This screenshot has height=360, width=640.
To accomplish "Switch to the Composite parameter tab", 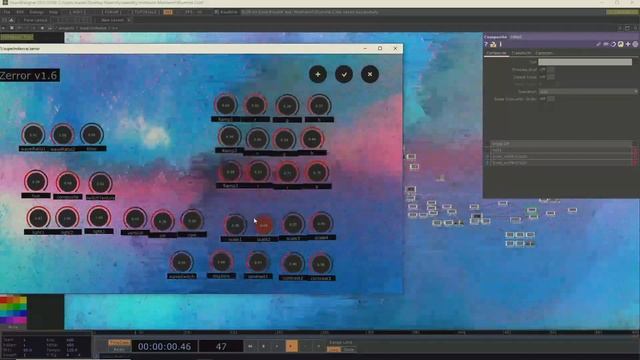I will click(x=496, y=53).
